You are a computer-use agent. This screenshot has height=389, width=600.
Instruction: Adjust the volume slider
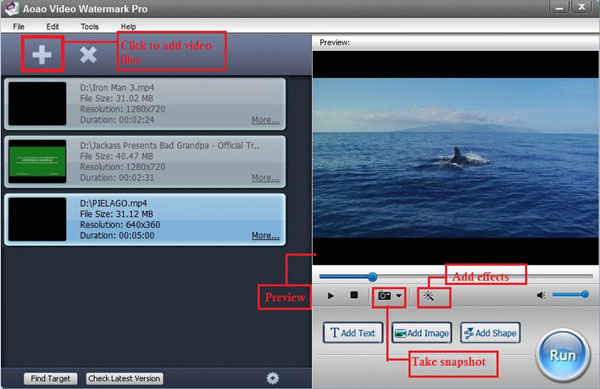(x=571, y=295)
